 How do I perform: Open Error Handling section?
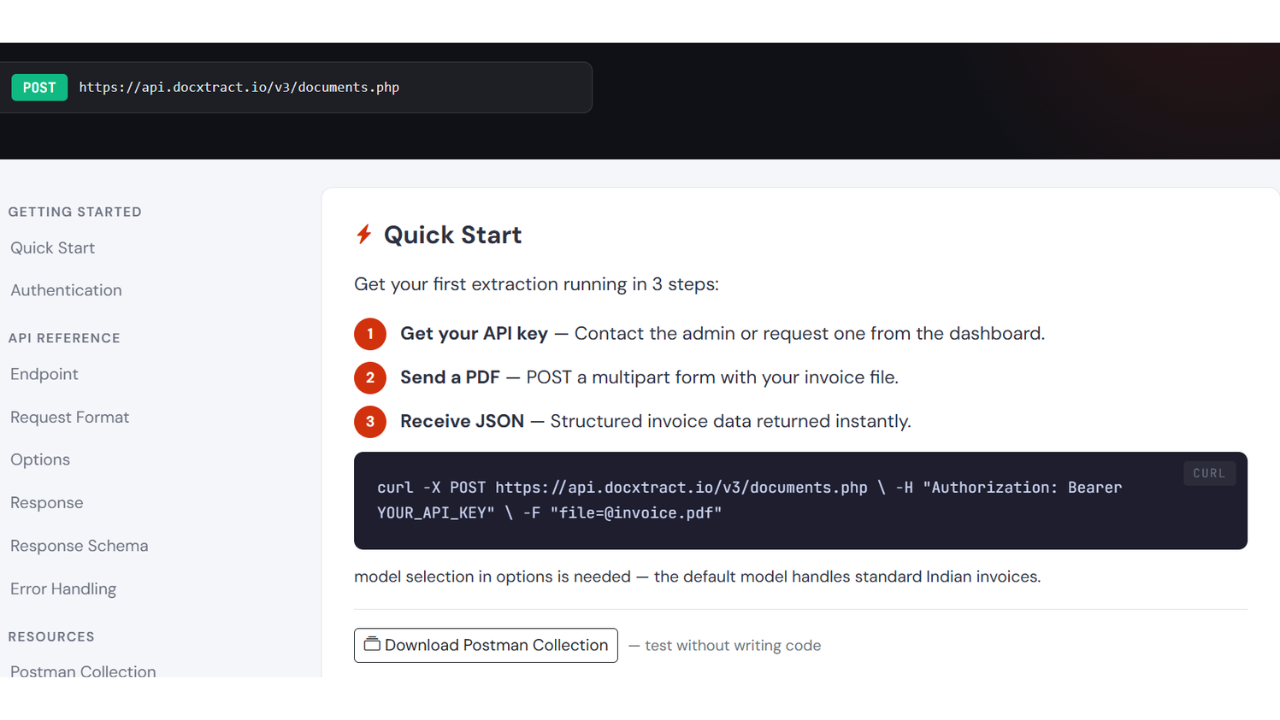click(63, 589)
